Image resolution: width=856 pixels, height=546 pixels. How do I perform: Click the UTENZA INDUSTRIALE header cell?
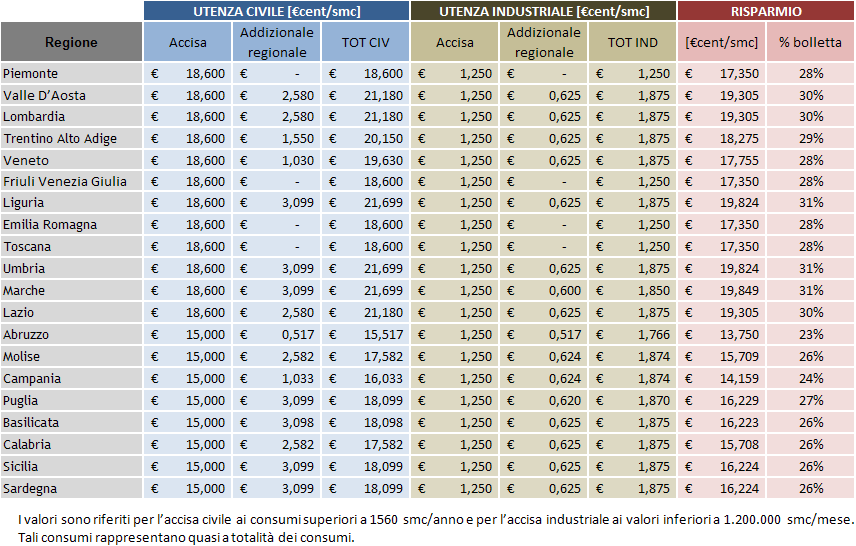pos(544,11)
